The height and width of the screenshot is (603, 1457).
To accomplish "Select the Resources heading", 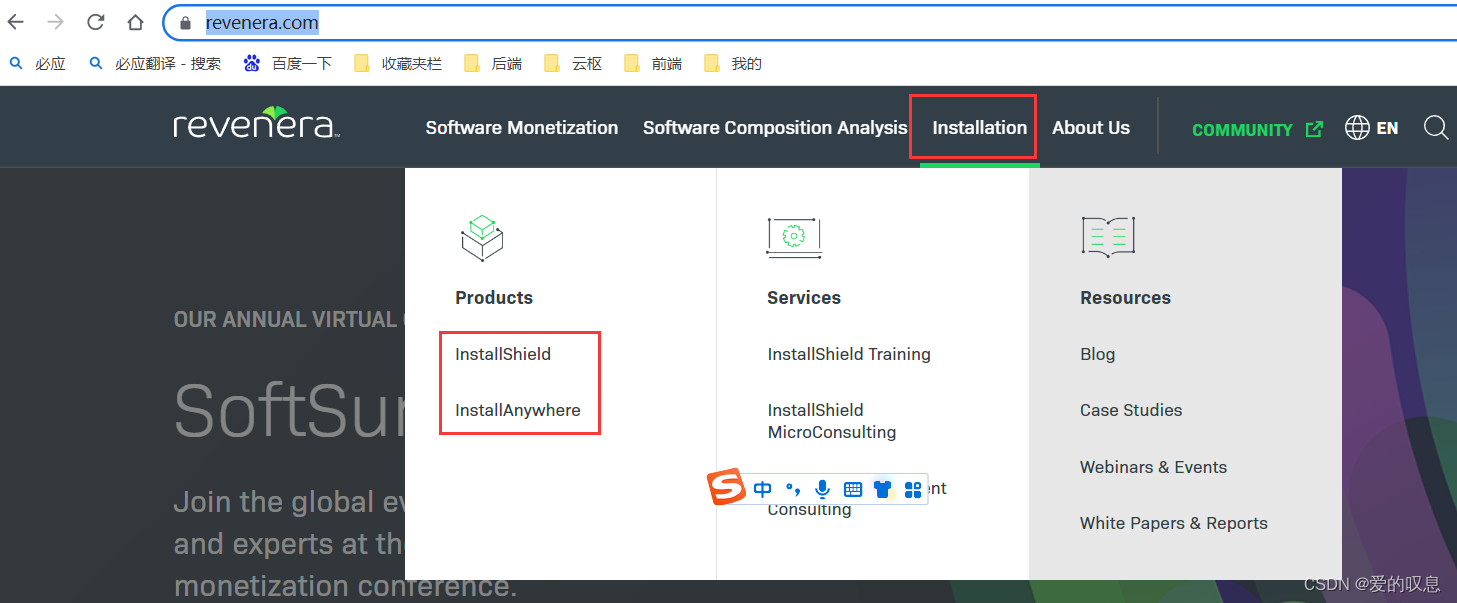I will [x=1125, y=298].
